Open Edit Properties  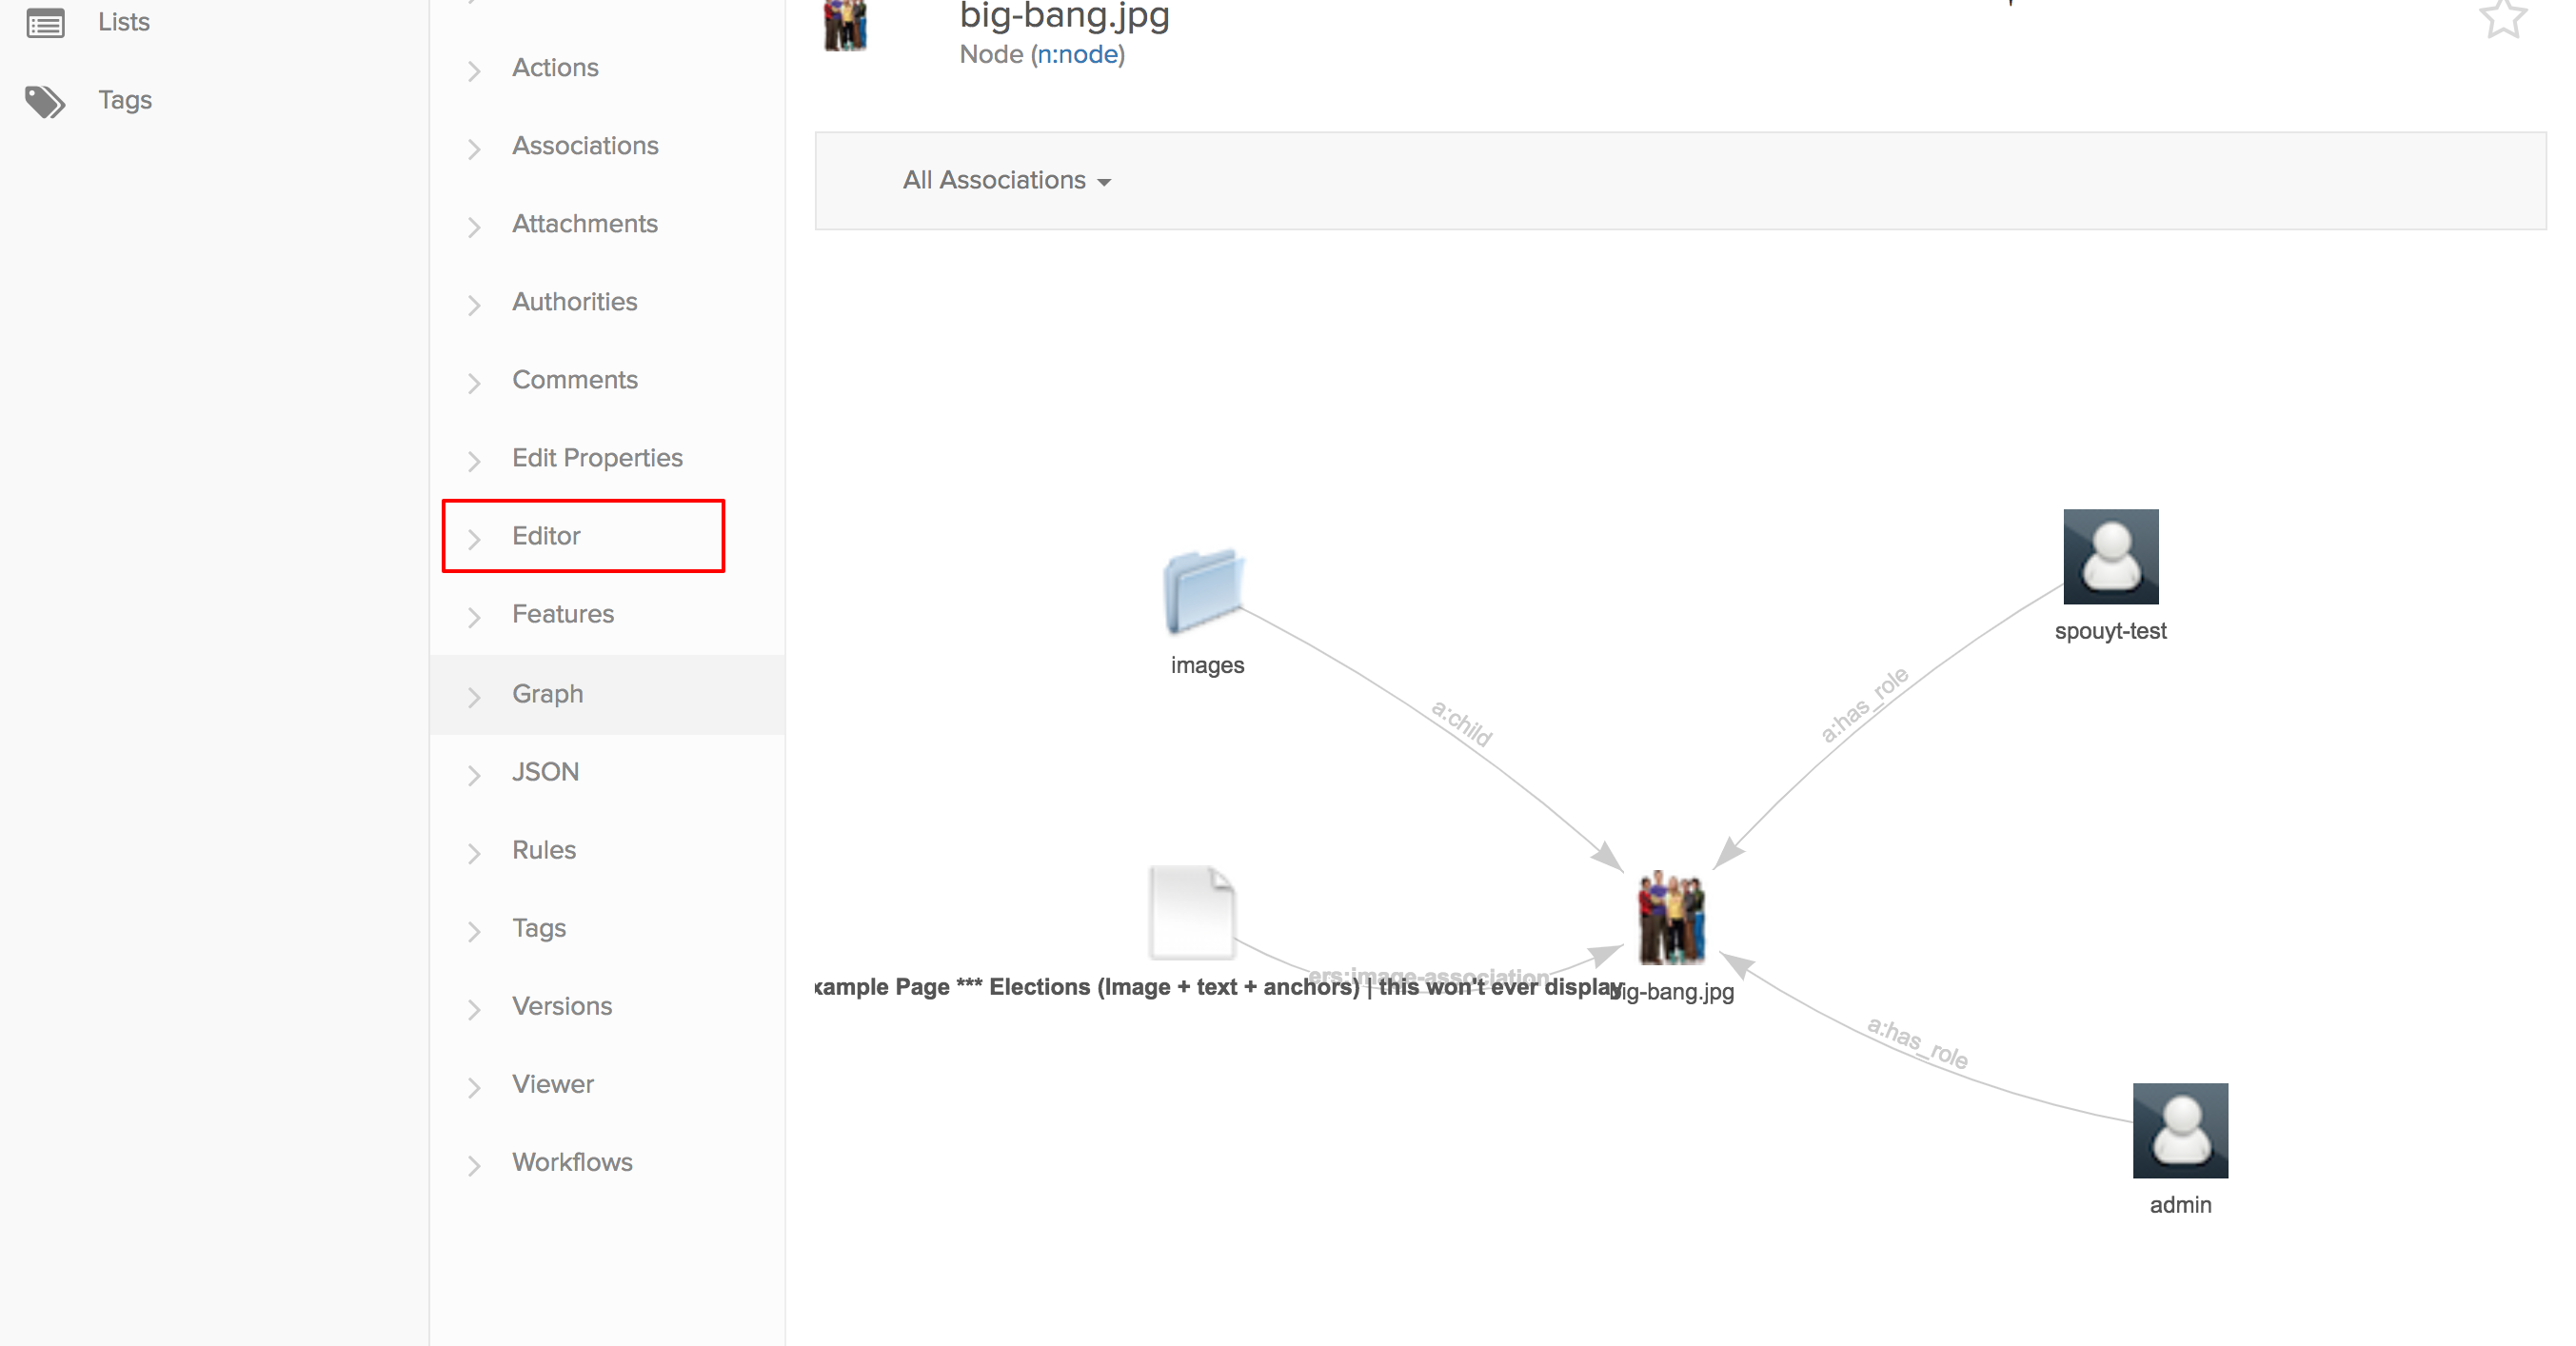(597, 457)
